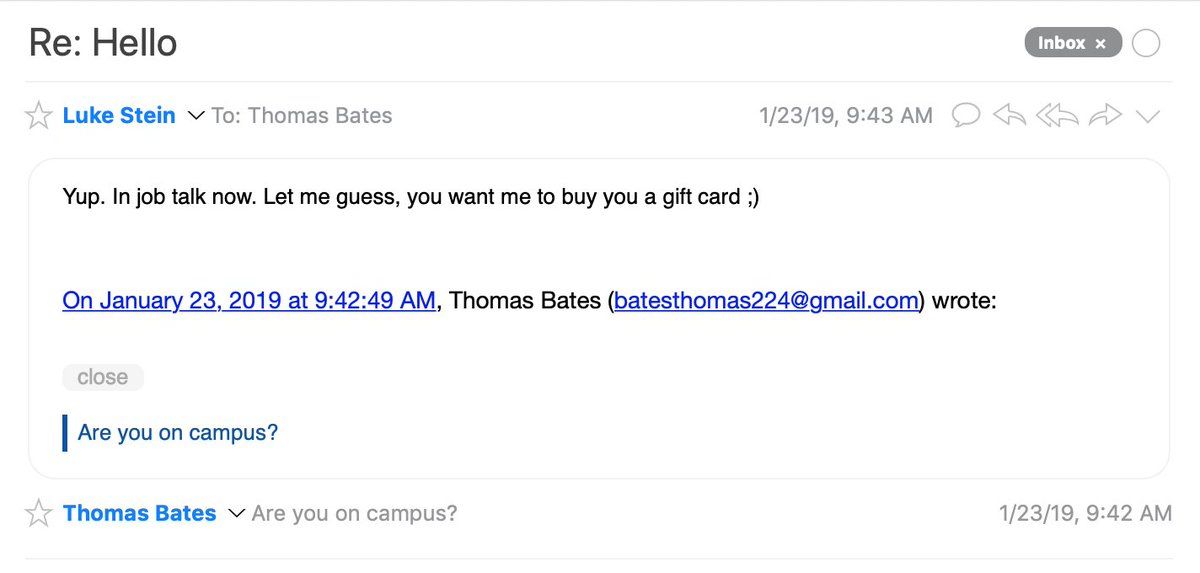Click the January 23, 2019 date link

tap(249, 300)
